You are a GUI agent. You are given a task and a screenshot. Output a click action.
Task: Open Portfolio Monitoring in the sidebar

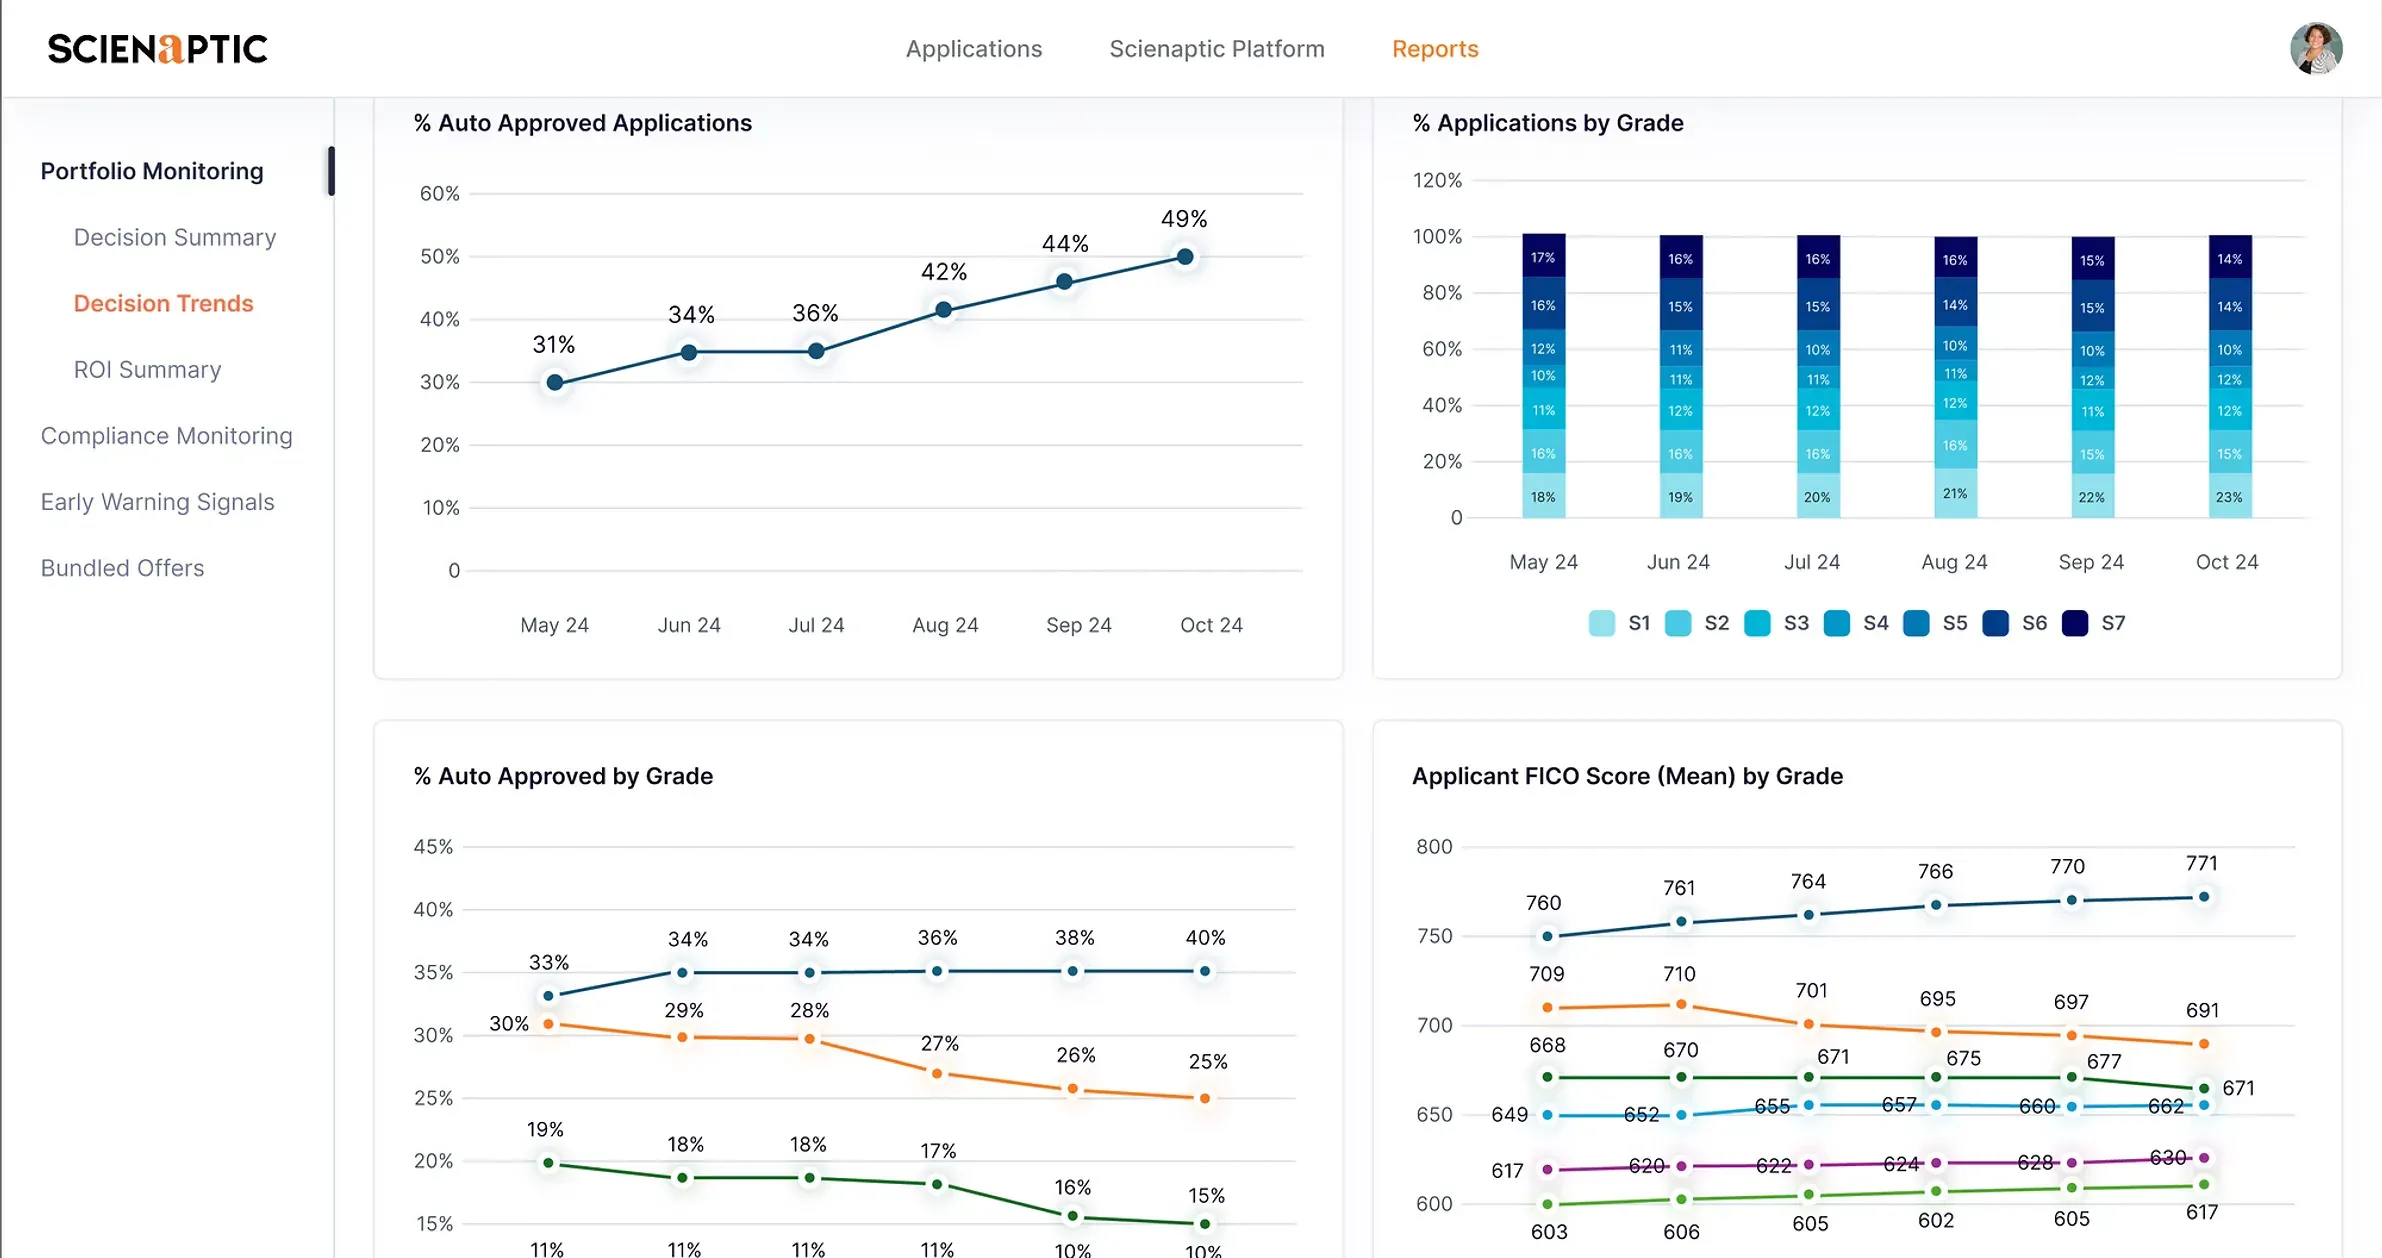click(x=152, y=171)
